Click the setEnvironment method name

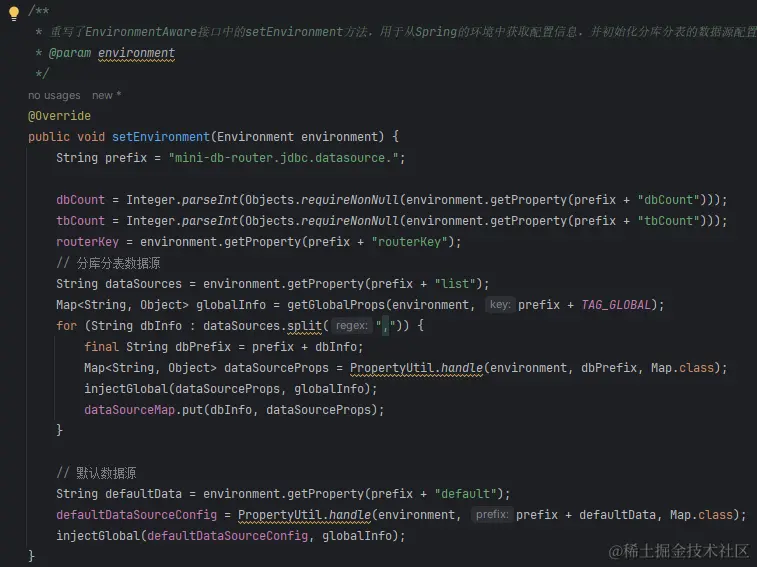point(161,137)
